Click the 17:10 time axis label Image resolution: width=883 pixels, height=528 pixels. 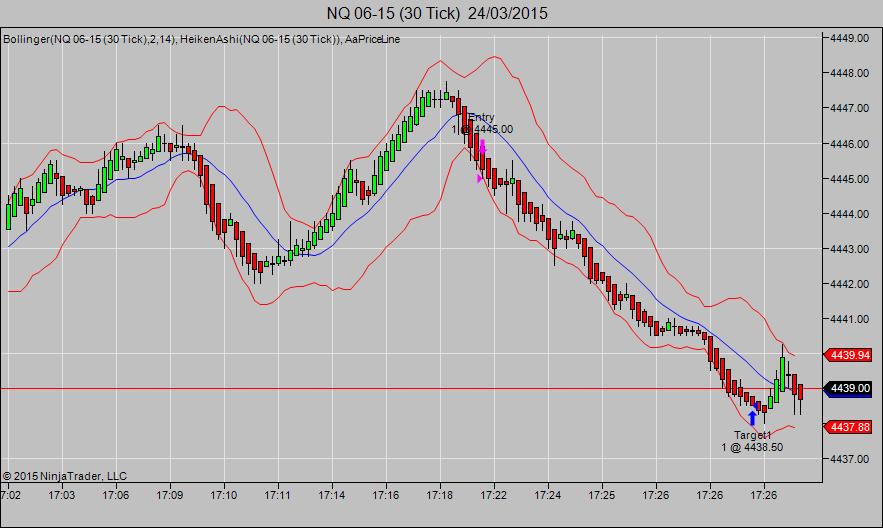[224, 495]
